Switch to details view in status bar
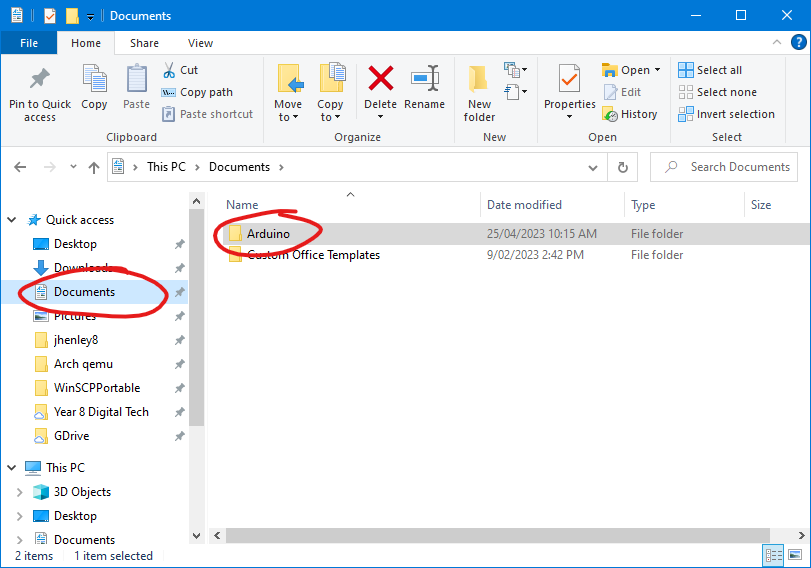 coord(774,555)
